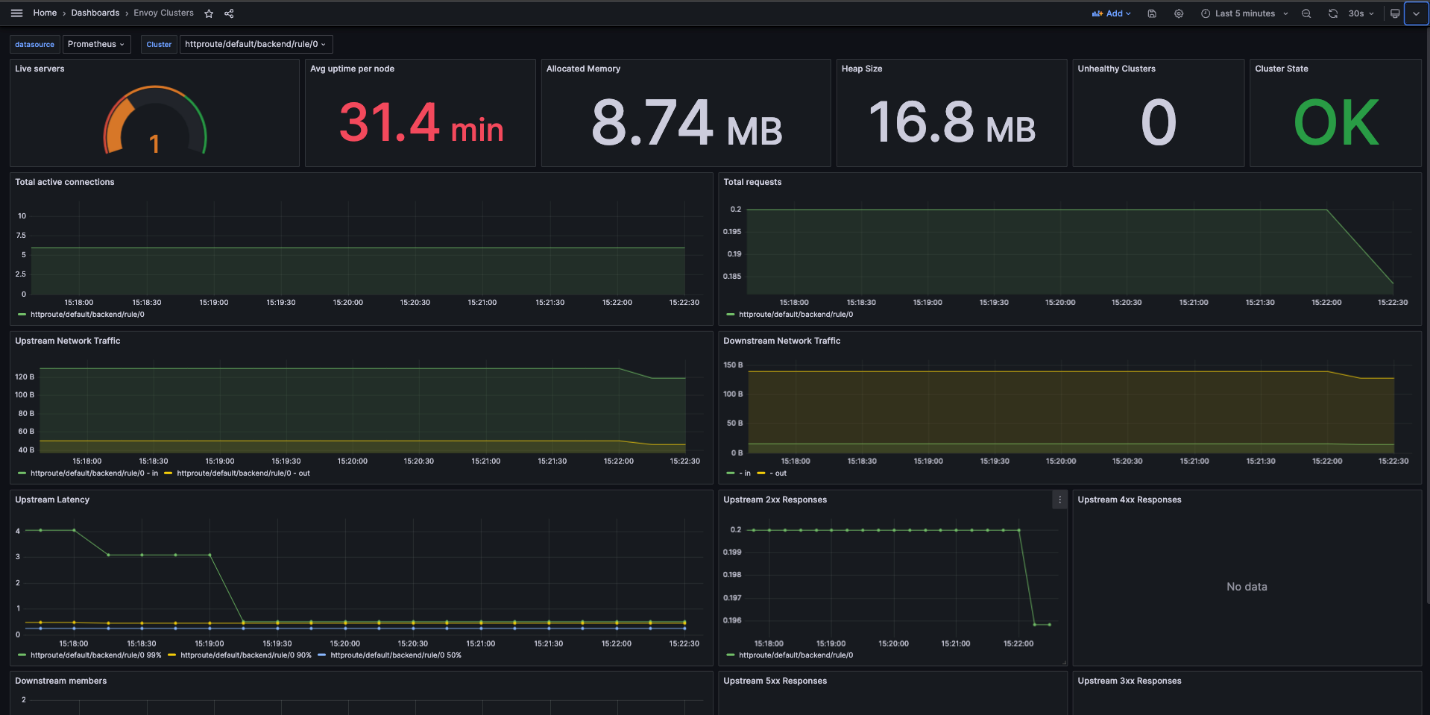The image size is (1430, 715).
Task: Navigate to Dashboards in the breadcrumb
Action: 95,13
